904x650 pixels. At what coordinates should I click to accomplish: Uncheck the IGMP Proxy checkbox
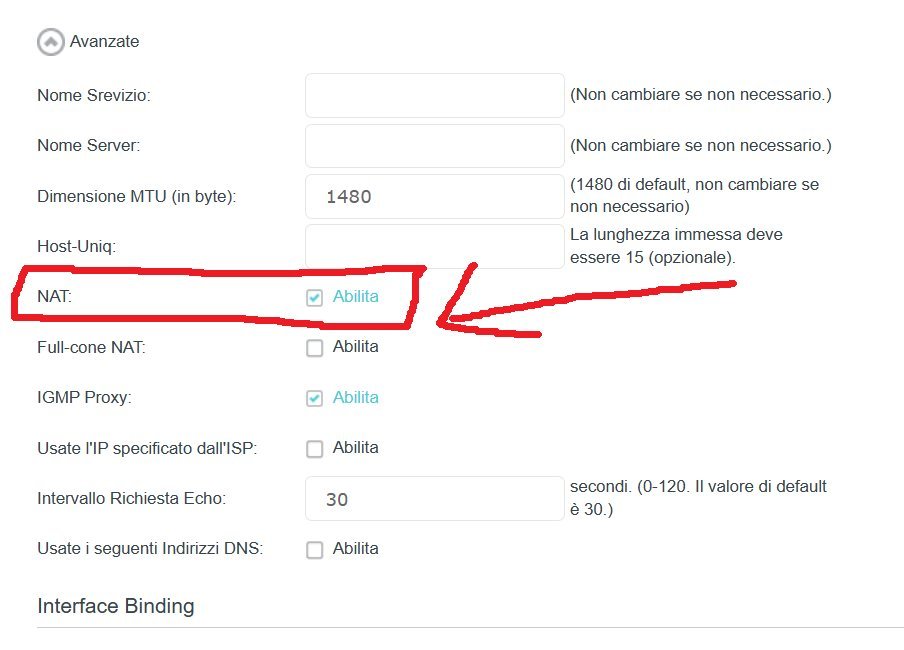315,398
